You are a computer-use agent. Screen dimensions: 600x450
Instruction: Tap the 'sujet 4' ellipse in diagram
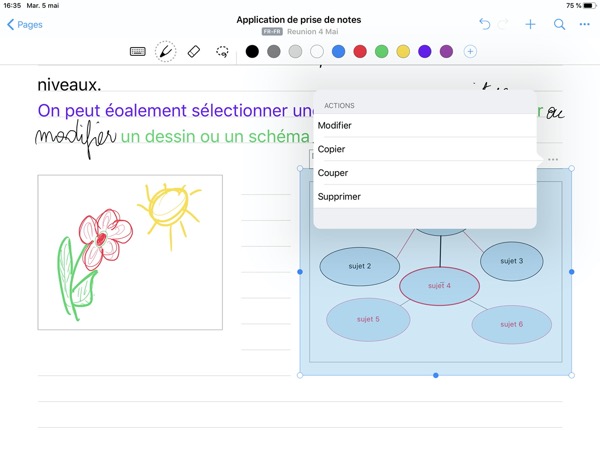coord(439,286)
